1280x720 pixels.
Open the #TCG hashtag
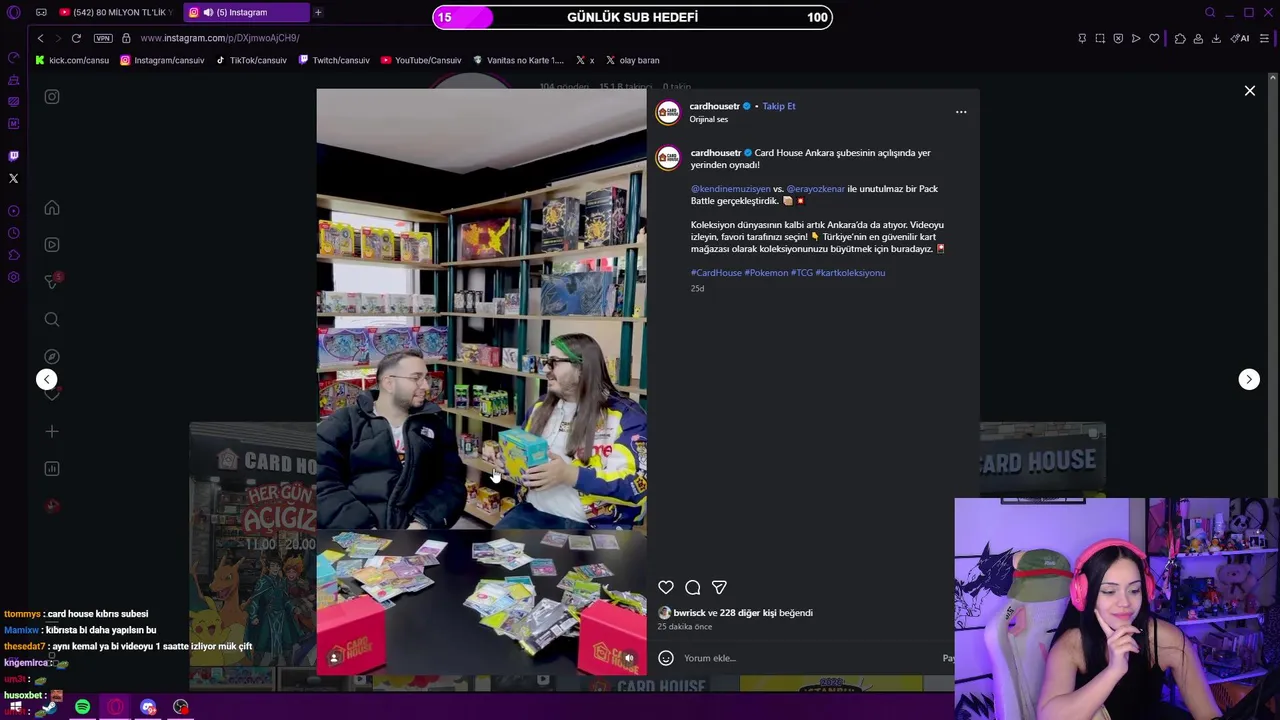tap(802, 273)
